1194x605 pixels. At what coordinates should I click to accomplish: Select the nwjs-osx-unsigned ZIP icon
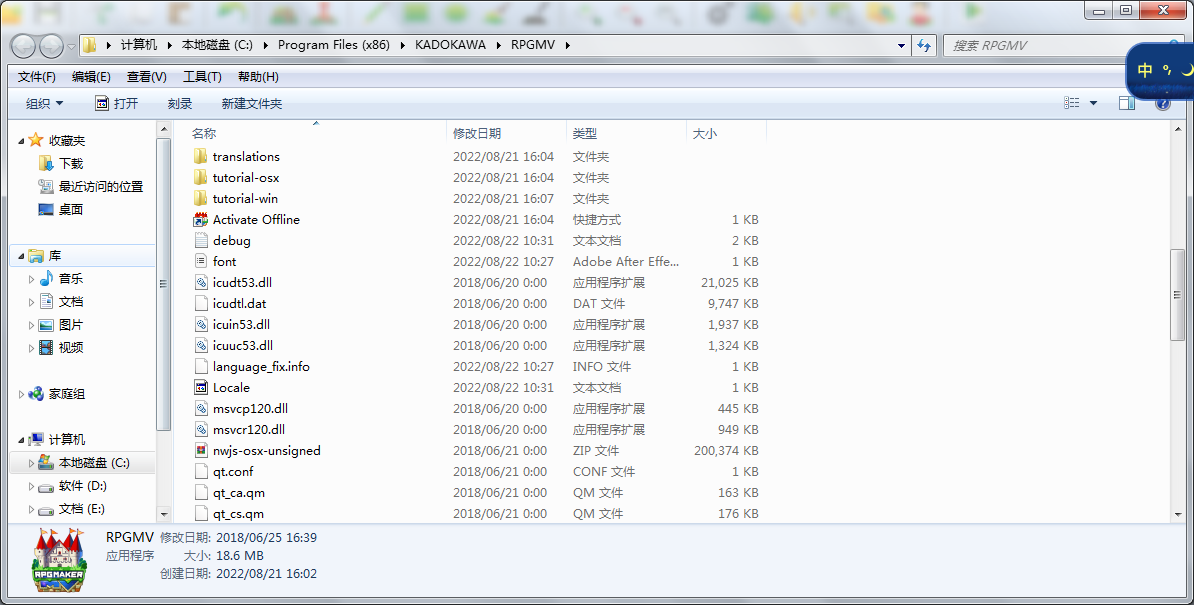pyautogui.click(x=200, y=451)
